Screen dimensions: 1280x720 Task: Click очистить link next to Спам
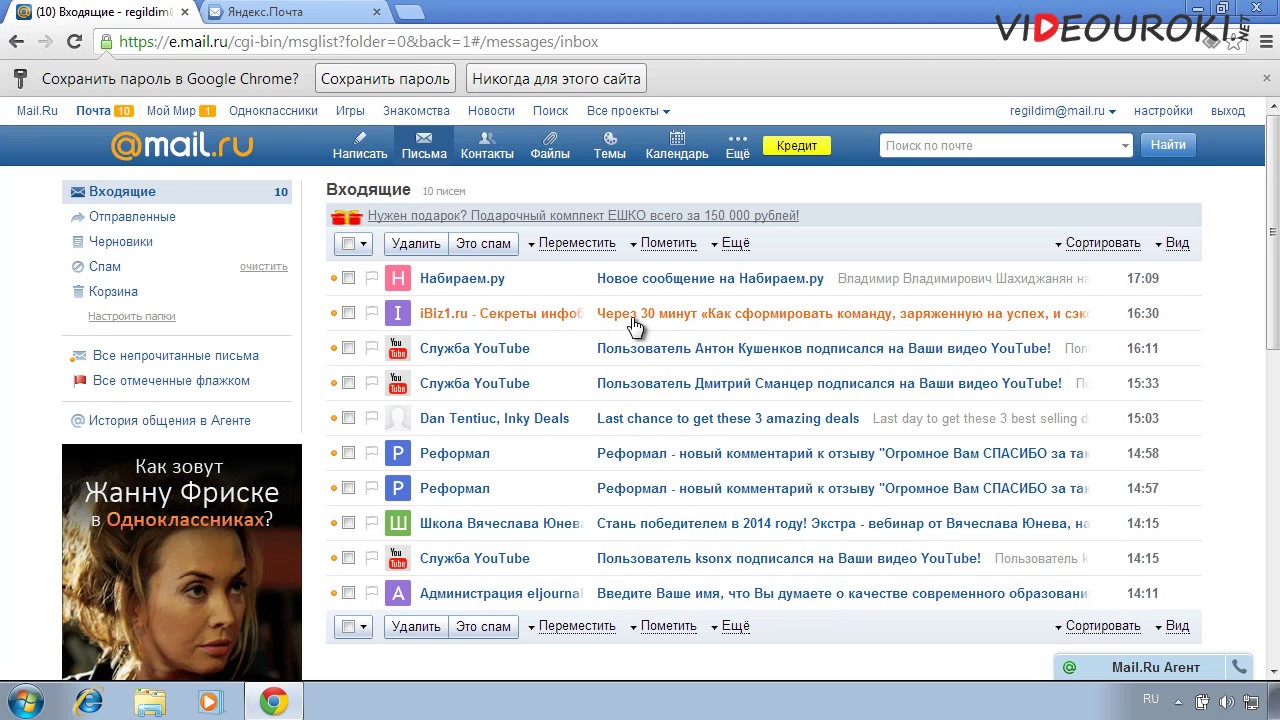pyautogui.click(x=263, y=267)
